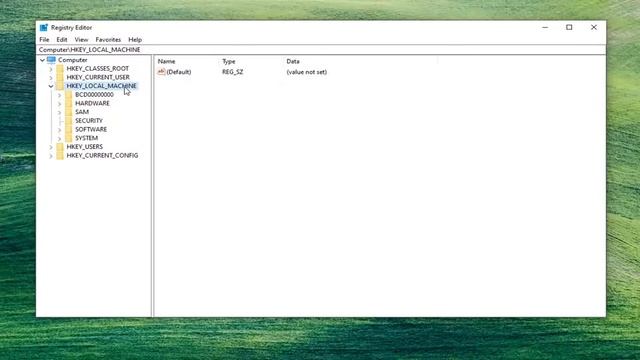Click the REG_SZ type cell
Screen dimensions: 640x360
click(x=233, y=72)
